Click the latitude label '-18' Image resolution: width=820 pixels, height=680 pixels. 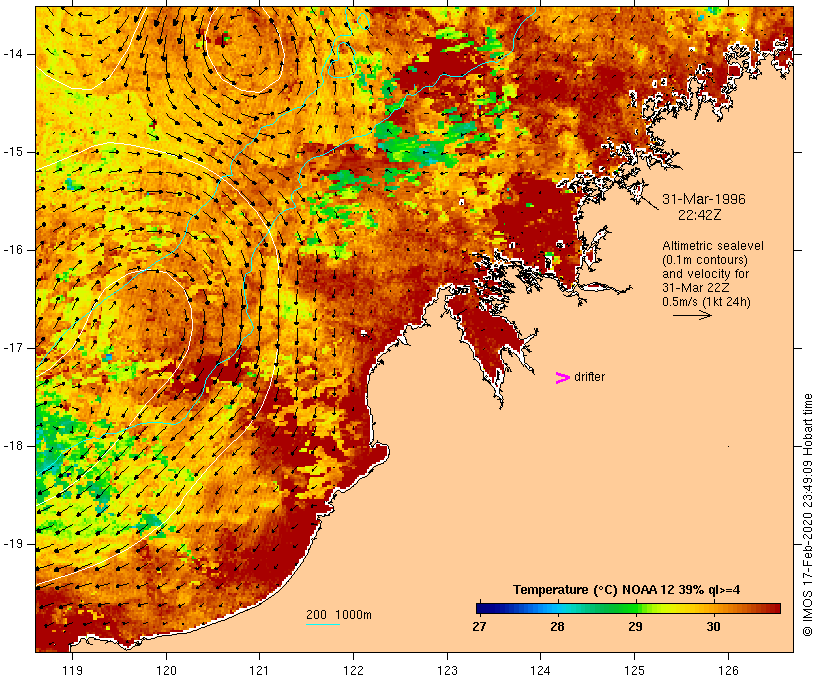[x=14, y=446]
